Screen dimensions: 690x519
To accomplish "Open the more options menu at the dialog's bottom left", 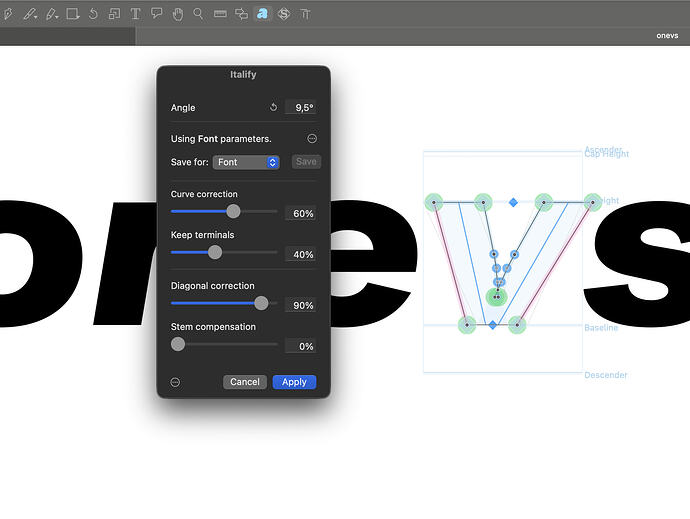I will point(175,382).
